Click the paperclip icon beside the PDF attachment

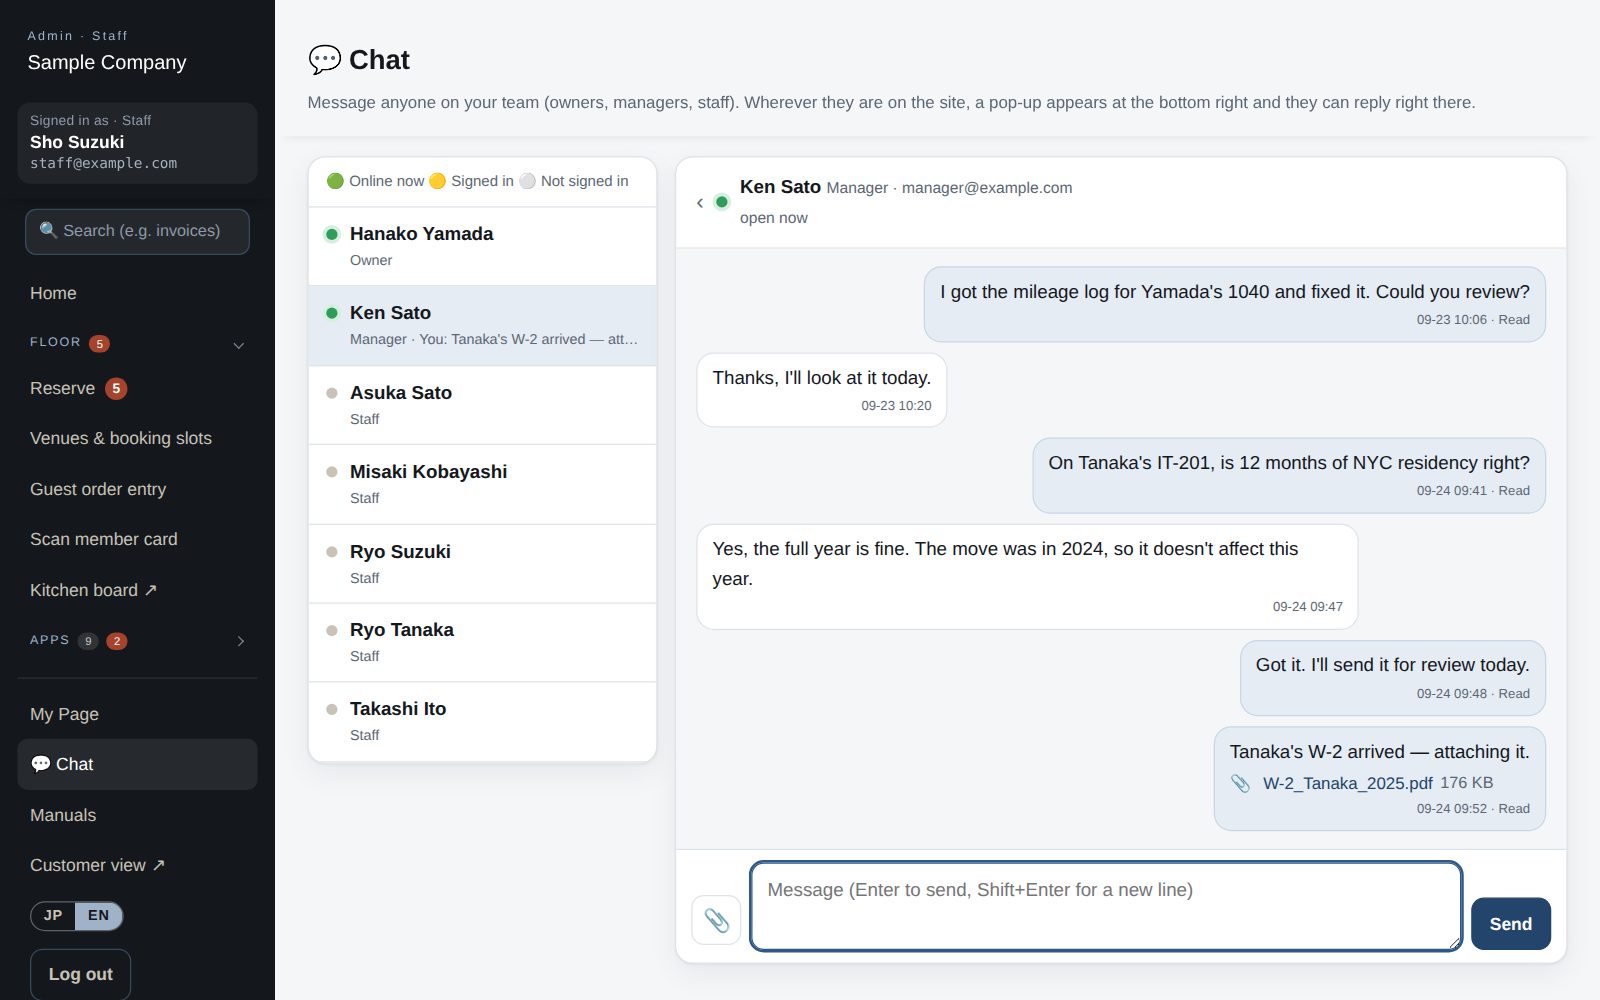tap(1240, 783)
